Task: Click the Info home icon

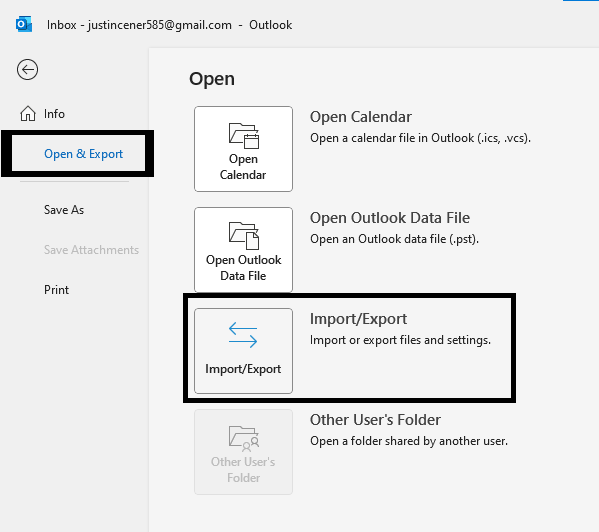Action: (x=28, y=114)
